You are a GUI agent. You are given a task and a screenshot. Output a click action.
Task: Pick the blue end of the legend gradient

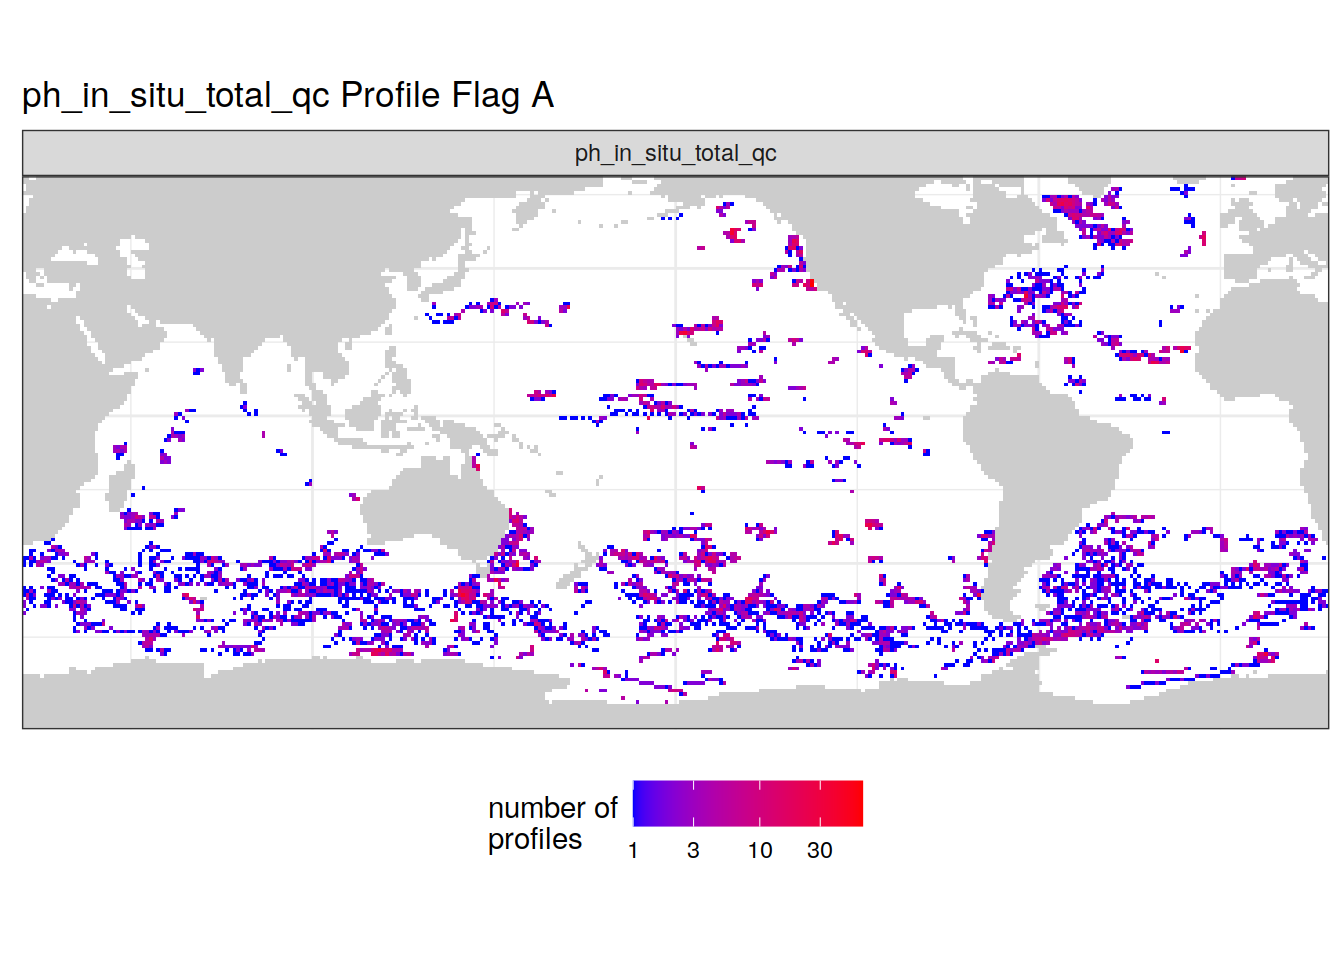pyautogui.click(x=640, y=803)
